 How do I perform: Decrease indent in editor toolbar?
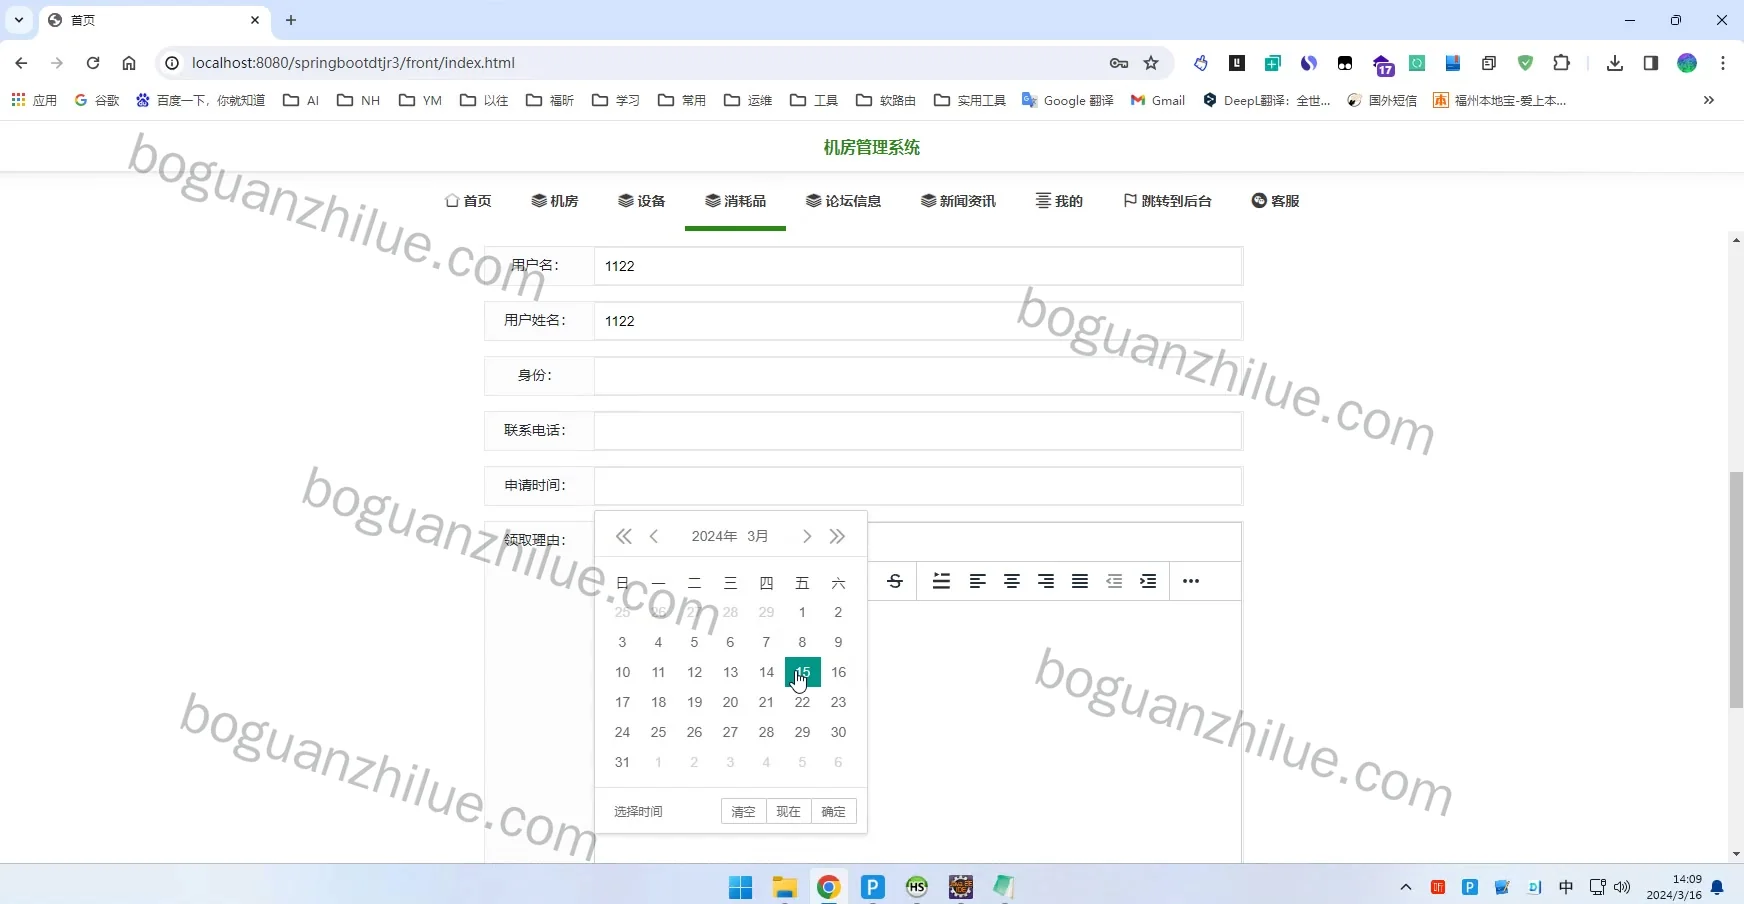click(x=1114, y=581)
